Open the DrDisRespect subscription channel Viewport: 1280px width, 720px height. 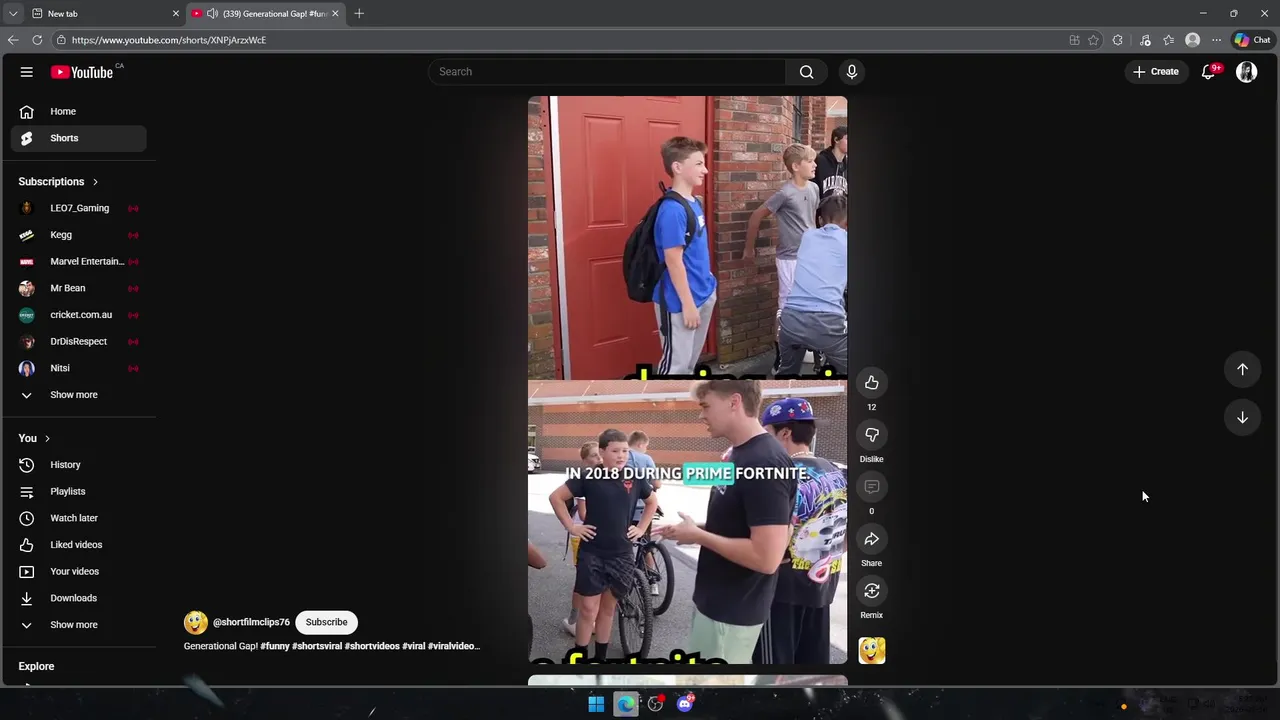click(x=78, y=342)
